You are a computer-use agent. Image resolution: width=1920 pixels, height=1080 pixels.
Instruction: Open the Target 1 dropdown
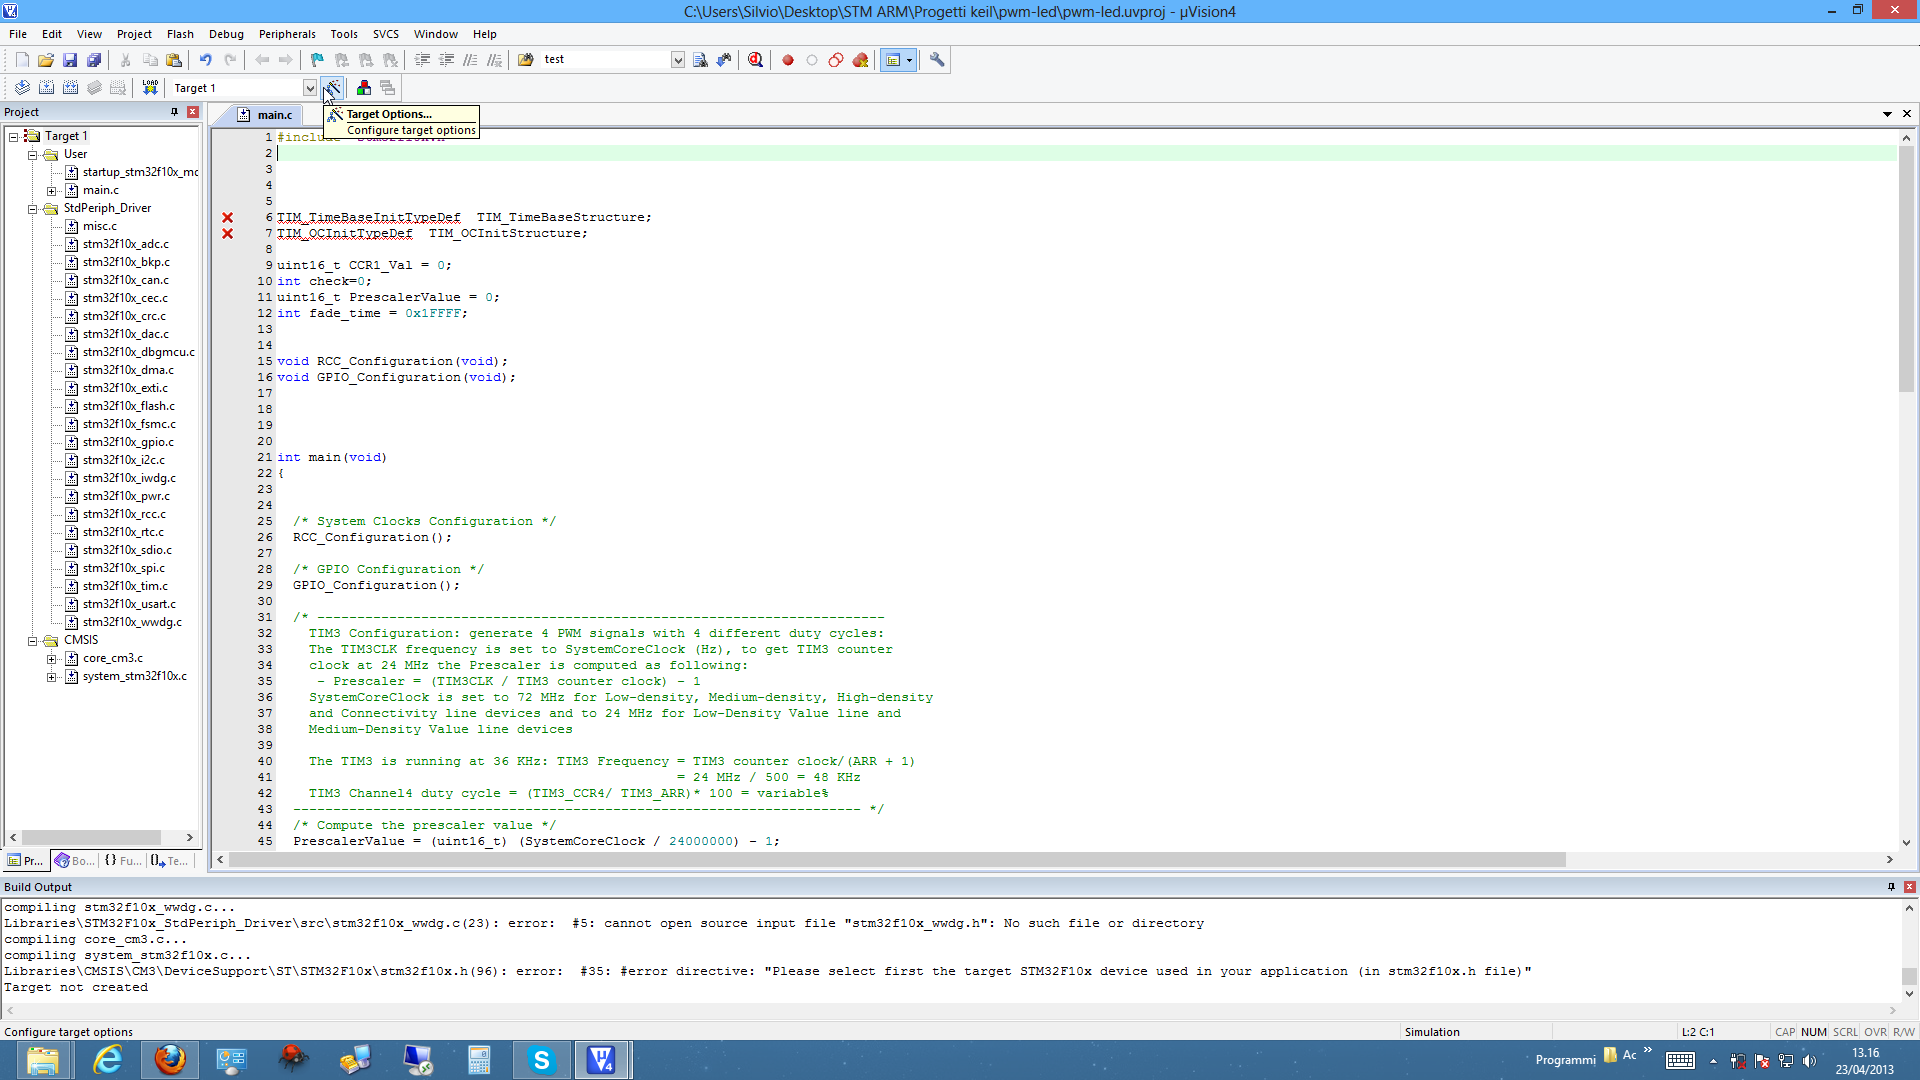click(309, 88)
